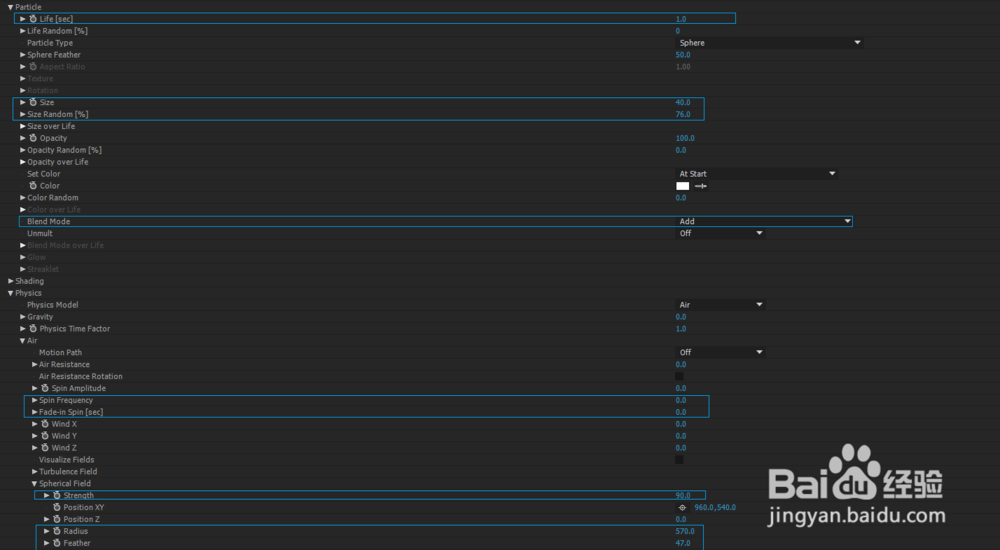This screenshot has width=1000, height=550.
Task: Toggle stopwatch for Wind Z
Action: (x=45, y=448)
